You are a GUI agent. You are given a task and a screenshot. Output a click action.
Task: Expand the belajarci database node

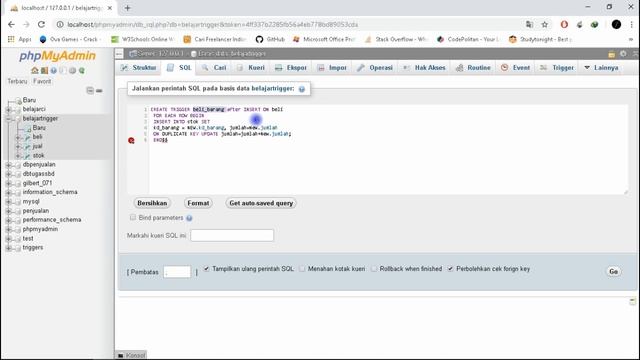click(x=9, y=109)
